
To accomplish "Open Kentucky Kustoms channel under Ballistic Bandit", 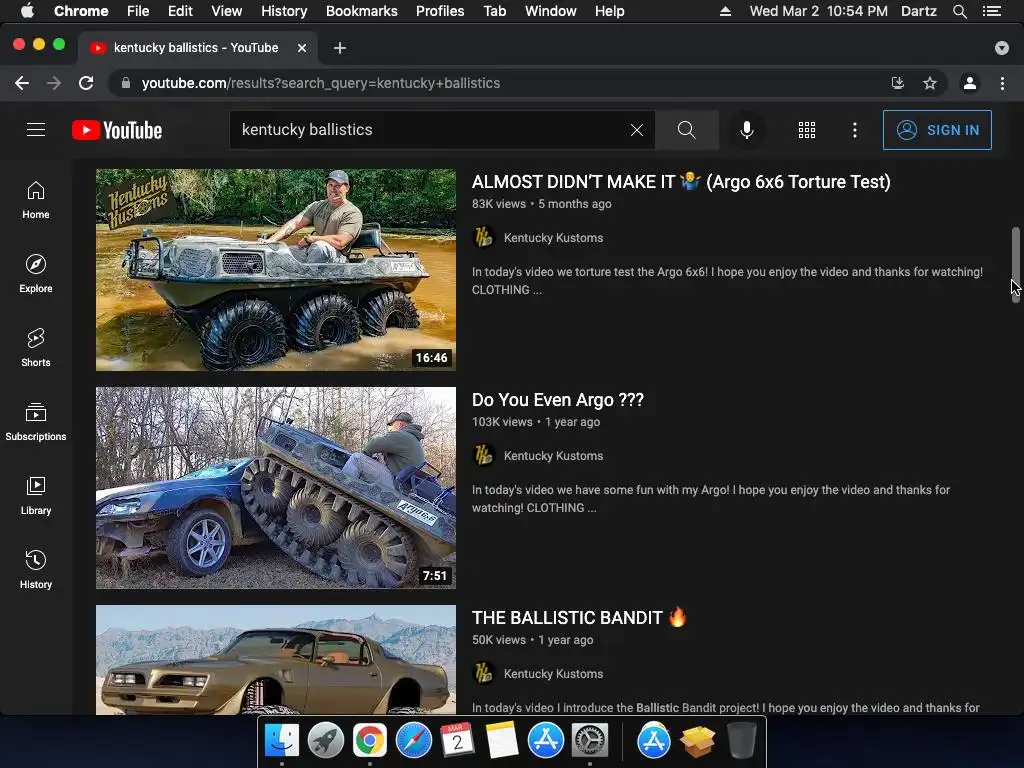I will pos(553,674).
